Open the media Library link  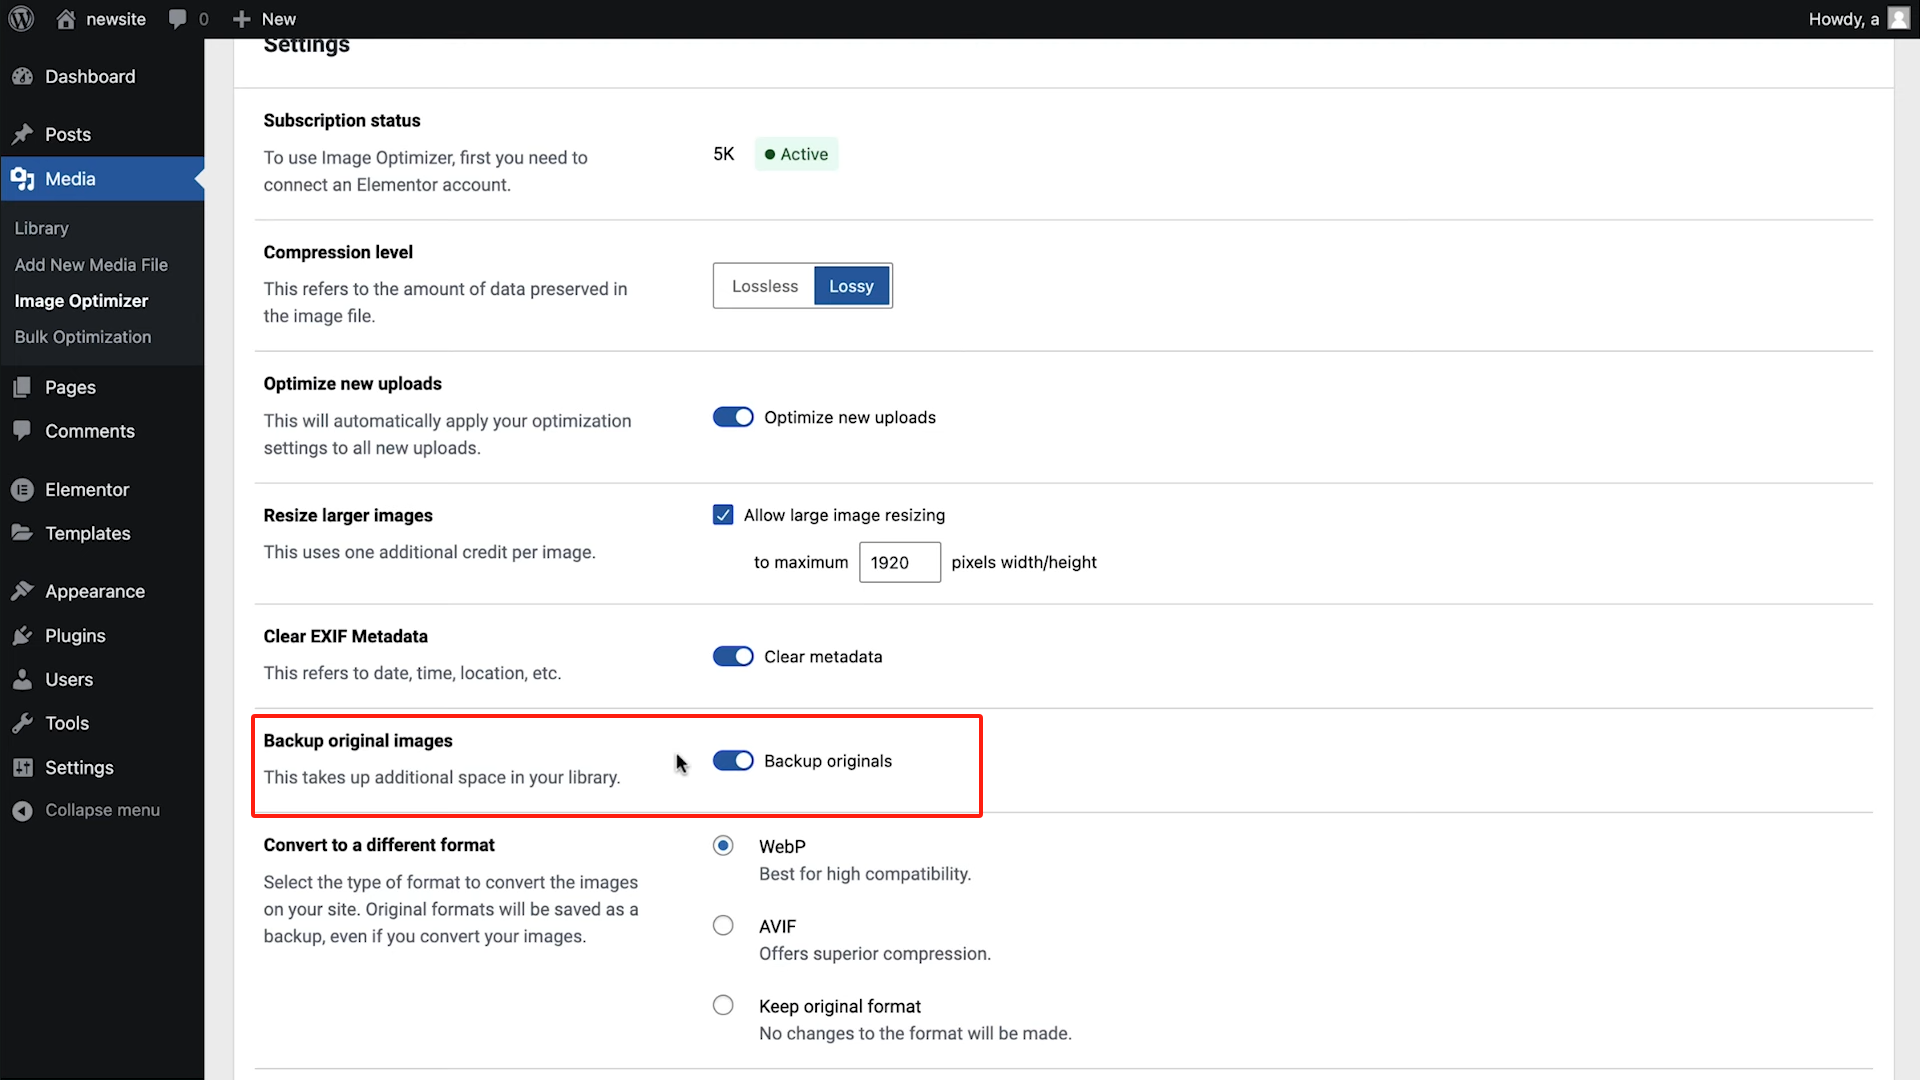pyautogui.click(x=41, y=228)
